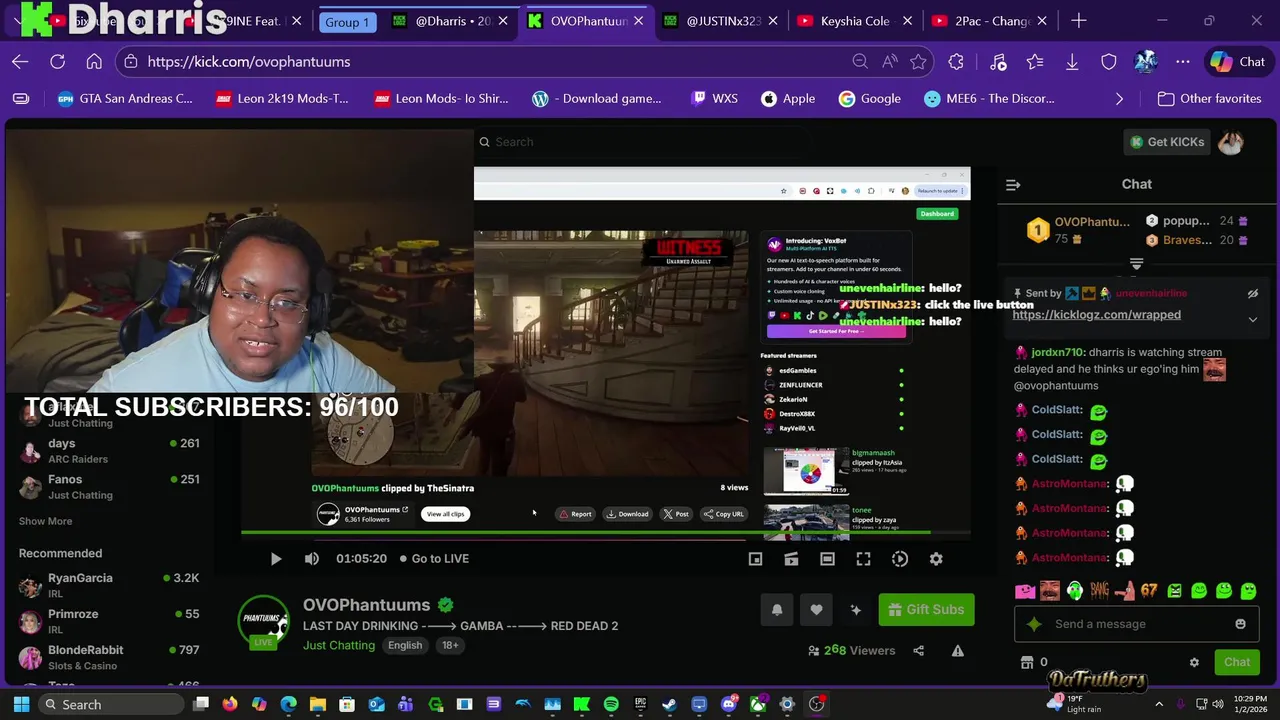Image resolution: width=1280 pixels, height=720 pixels.
Task: Open browser downloads icon
Action: click(1072, 62)
